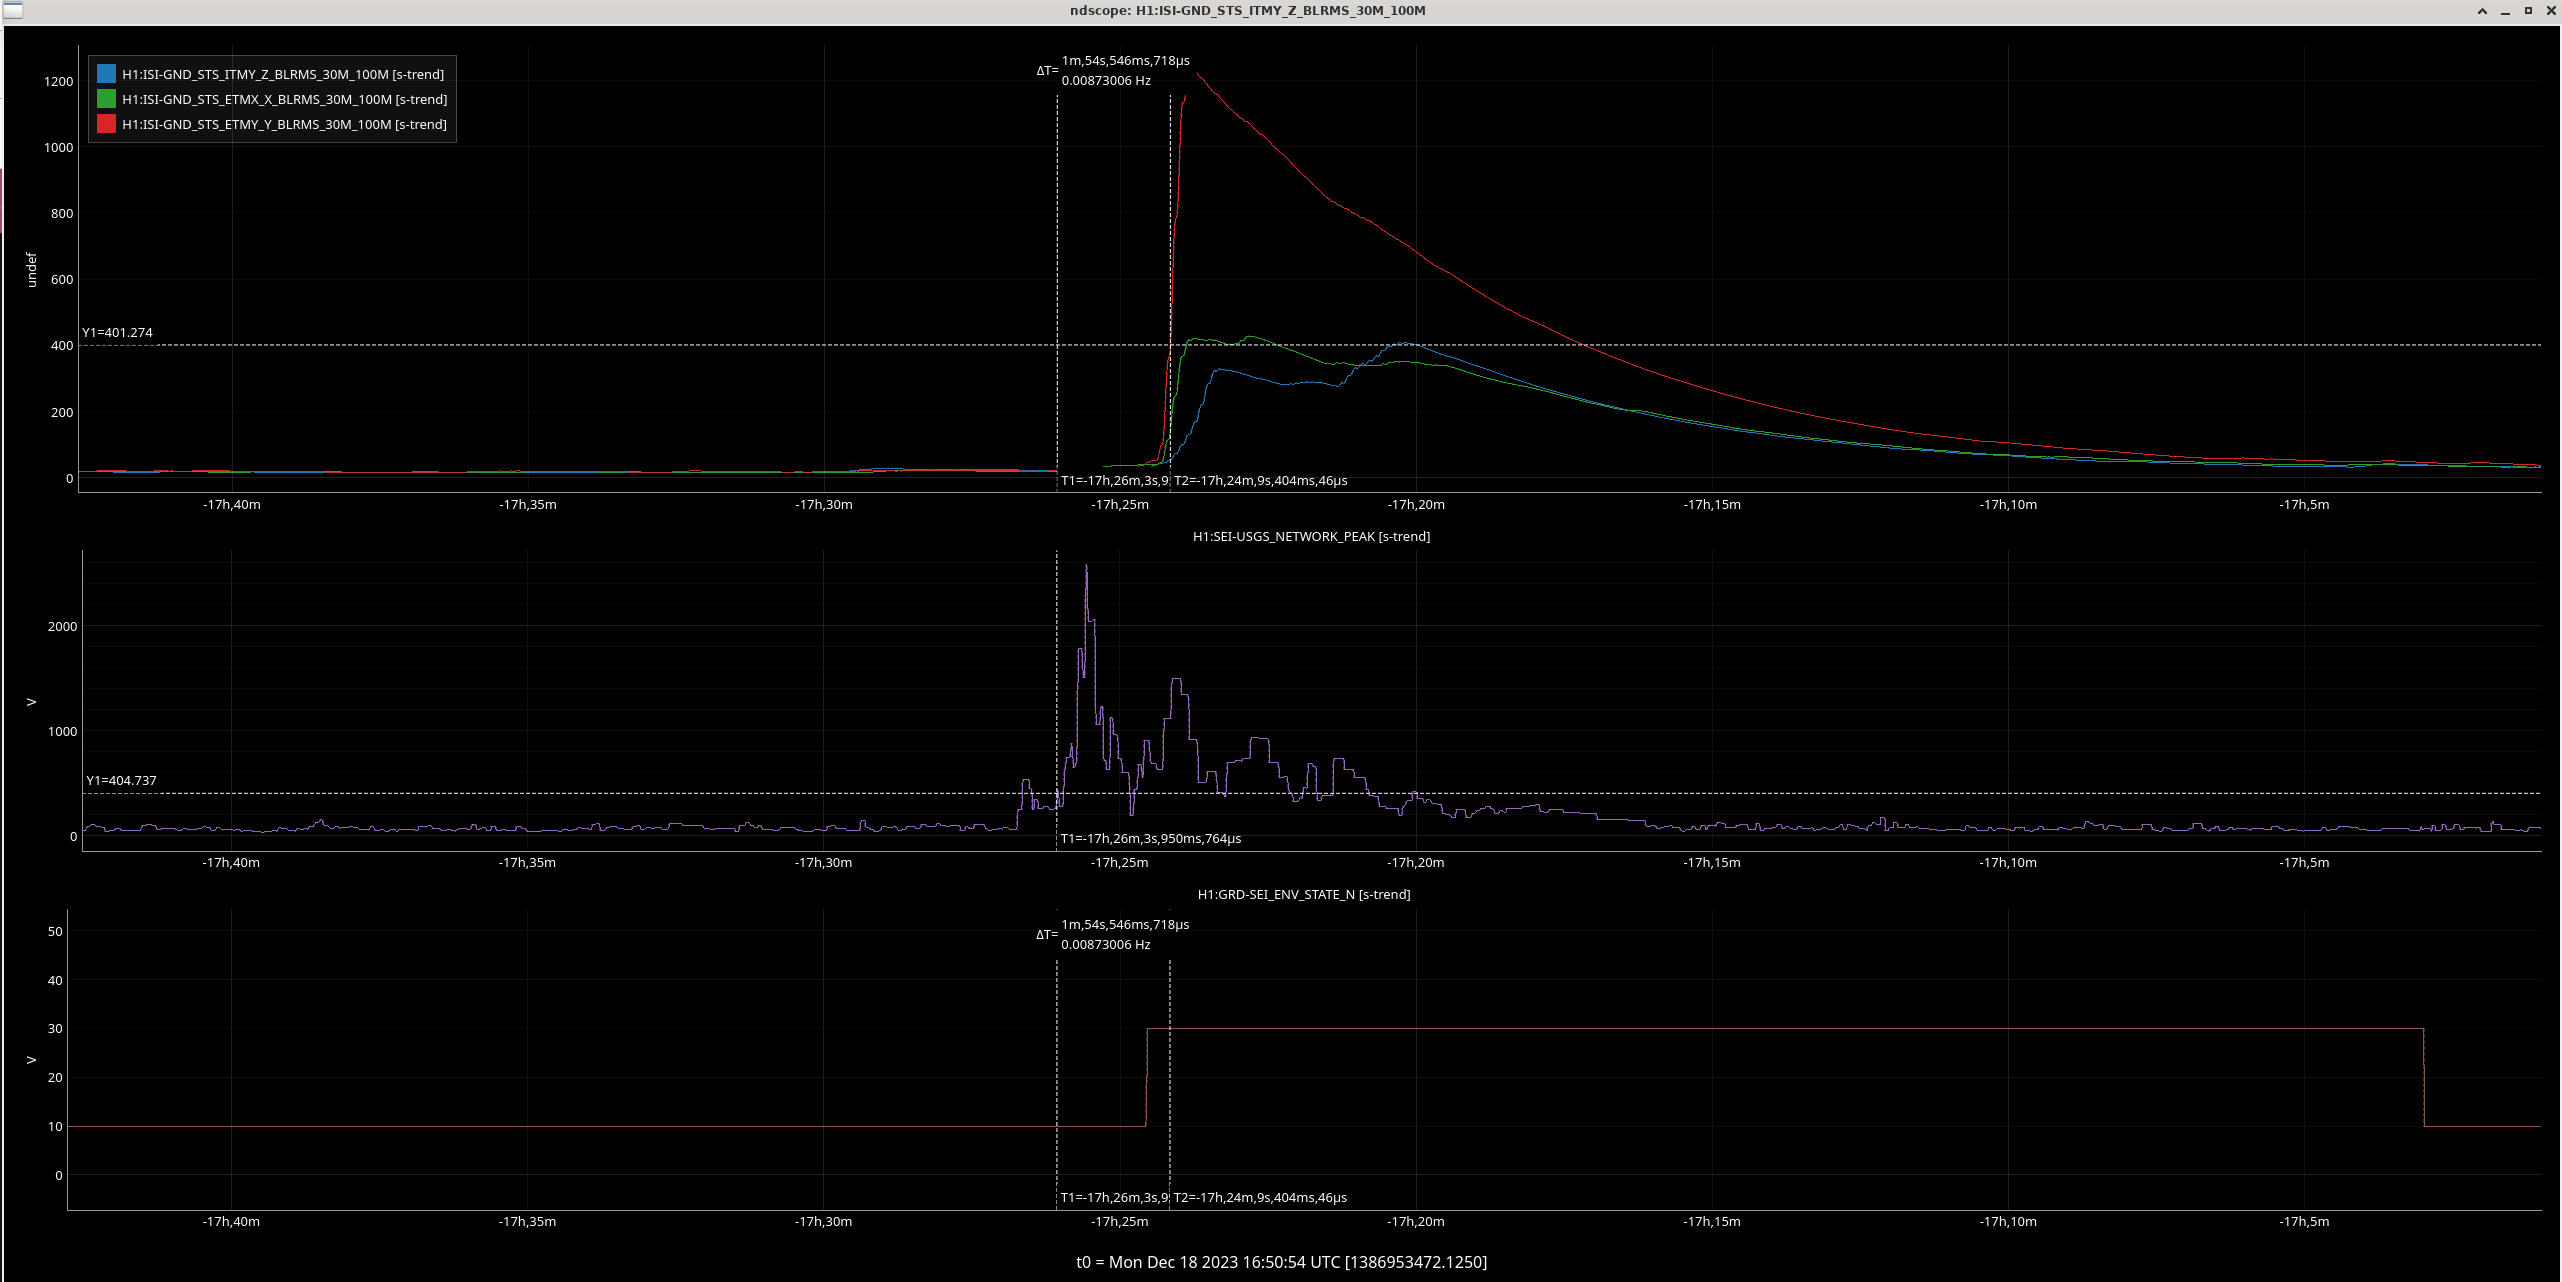Close the ndscope window
This screenshot has height=1282, width=2562.
tap(2550, 11)
